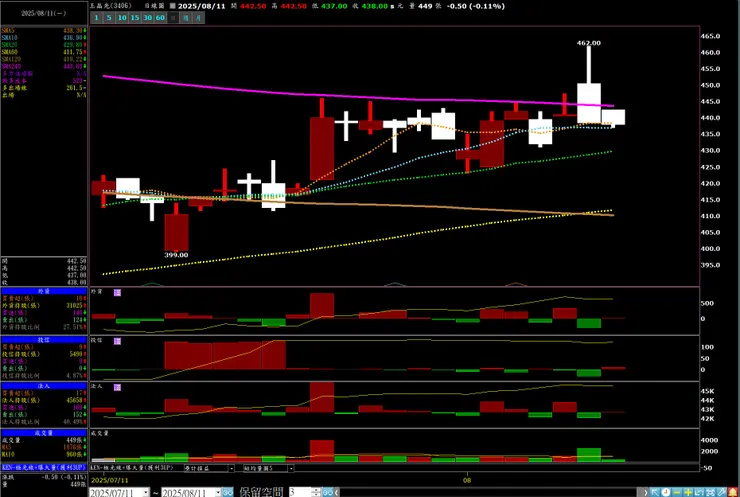The image size is (740, 497).
Task: Click the small square icon before chart date
Action: tap(173, 6)
